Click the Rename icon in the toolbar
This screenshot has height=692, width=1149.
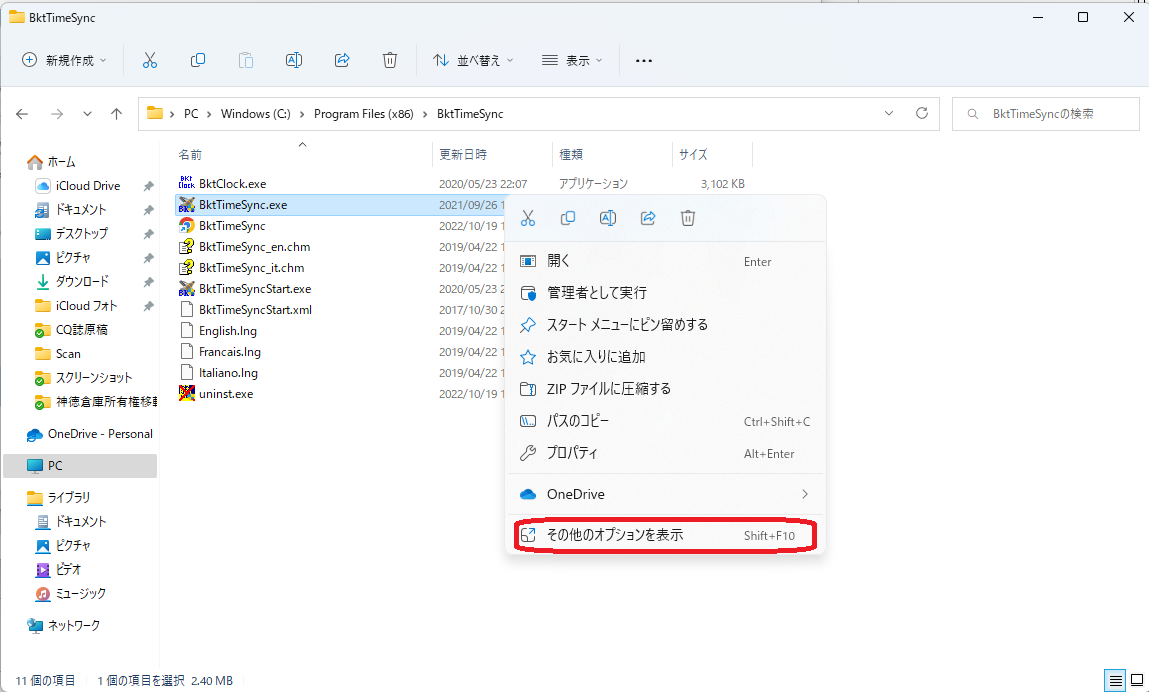coord(294,60)
